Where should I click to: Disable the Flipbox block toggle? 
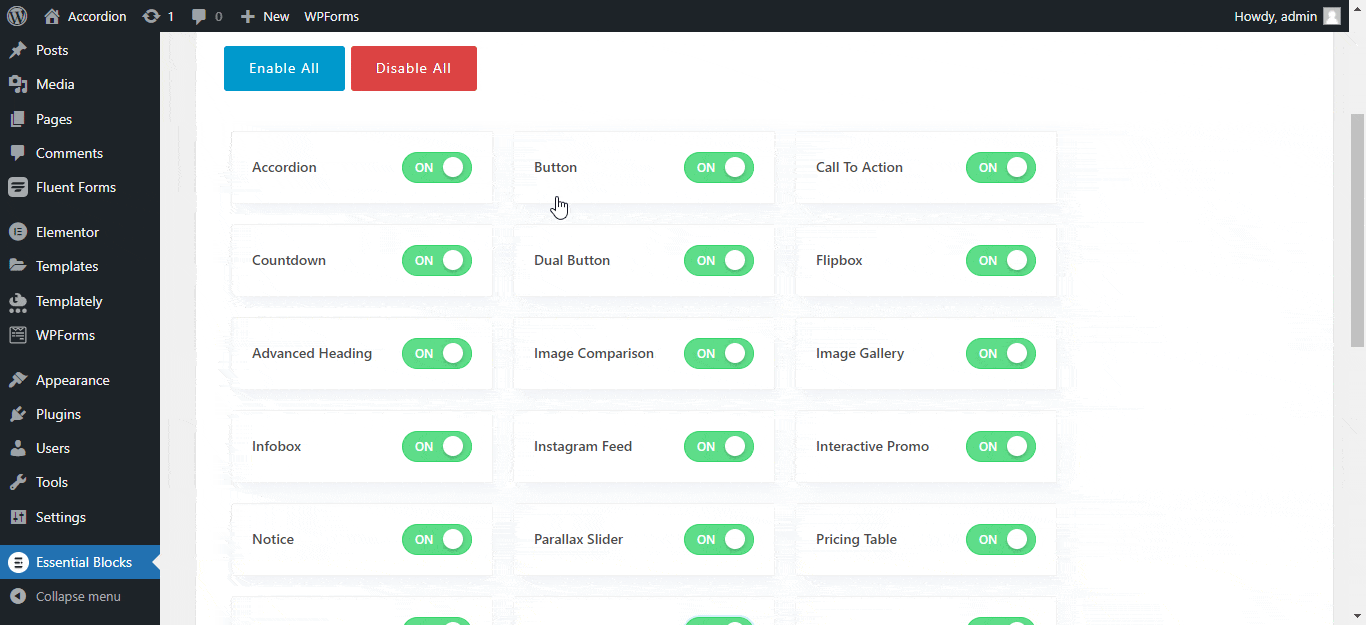(x=1001, y=260)
